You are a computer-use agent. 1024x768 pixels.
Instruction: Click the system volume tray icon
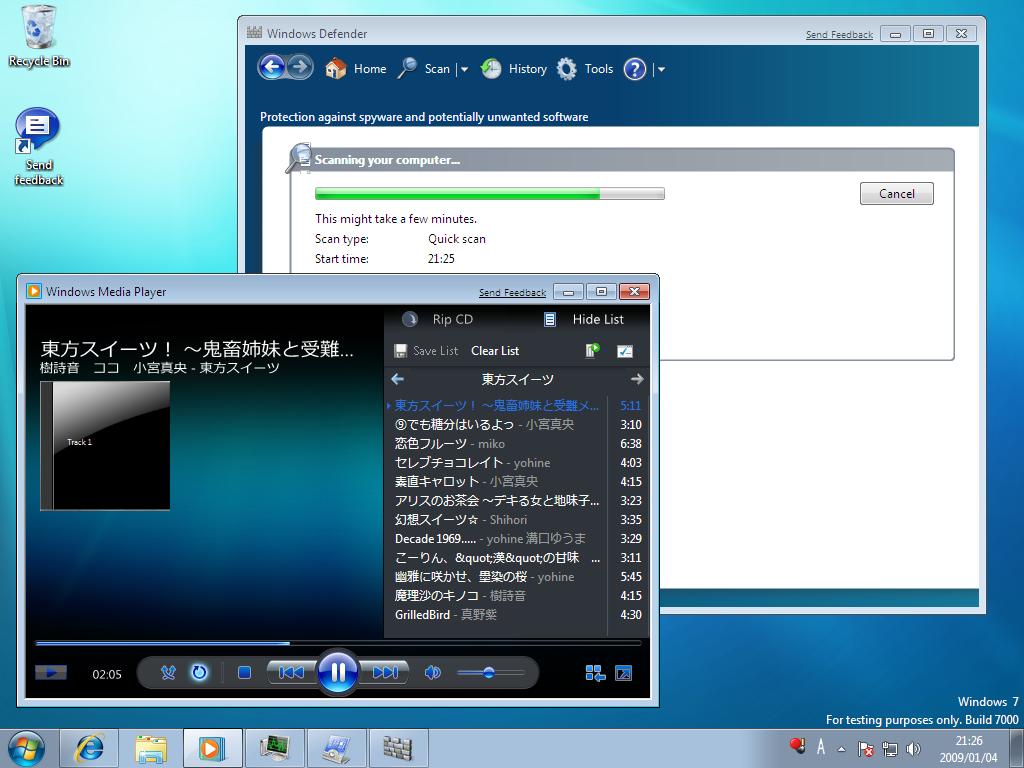click(913, 749)
